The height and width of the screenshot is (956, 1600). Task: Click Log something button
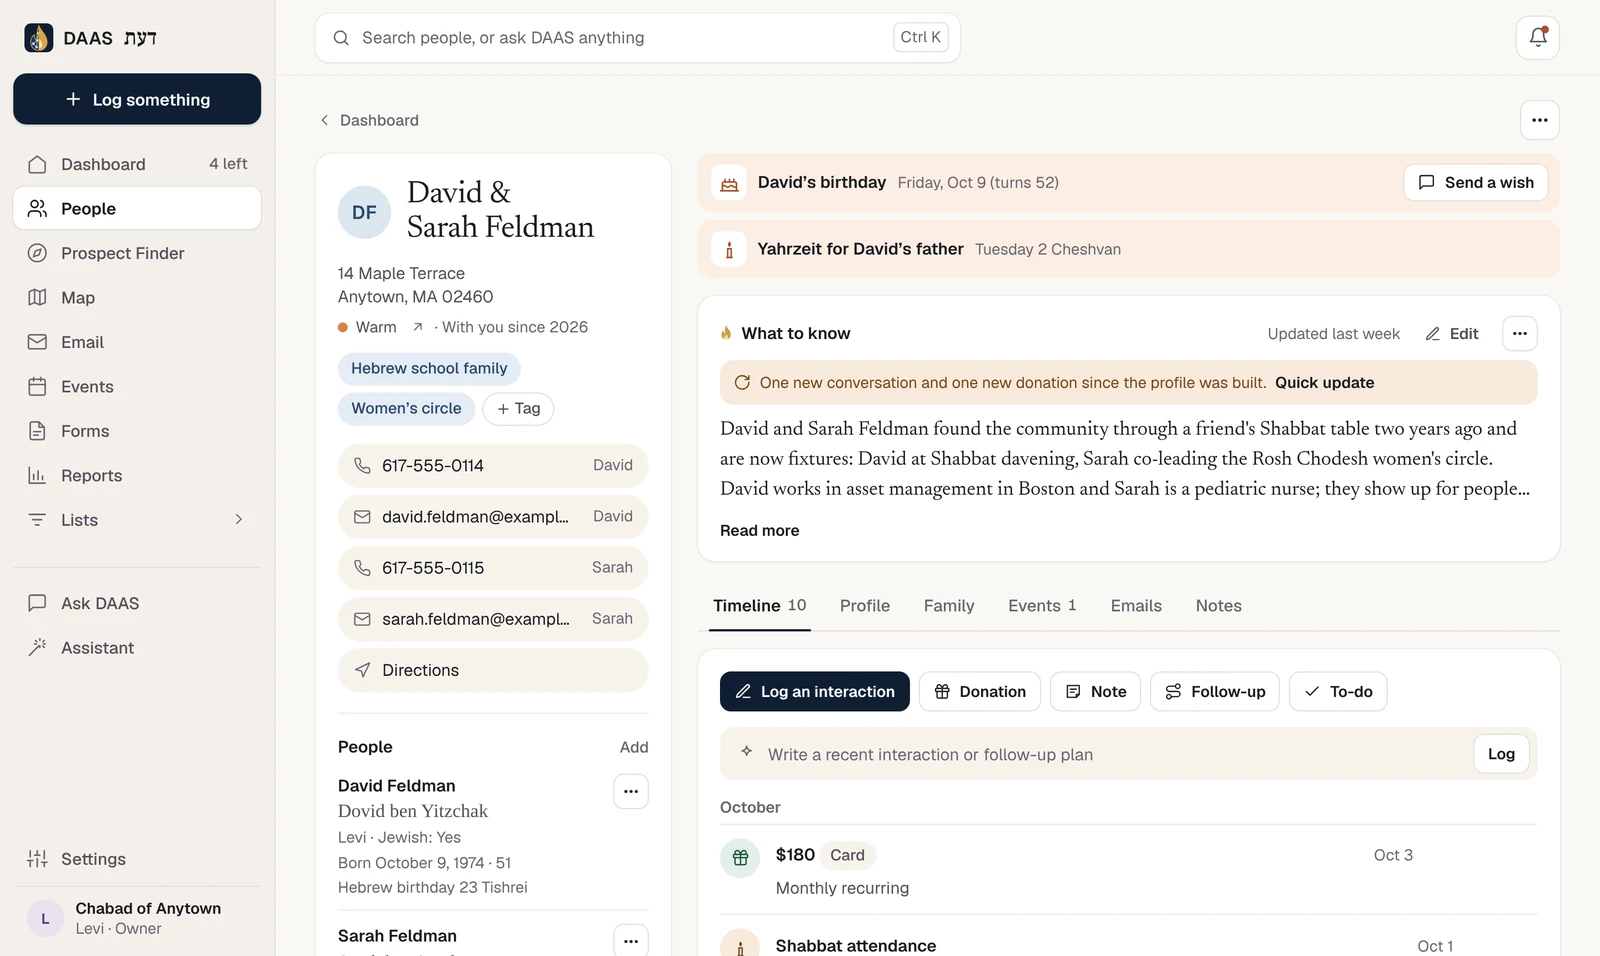[137, 99]
